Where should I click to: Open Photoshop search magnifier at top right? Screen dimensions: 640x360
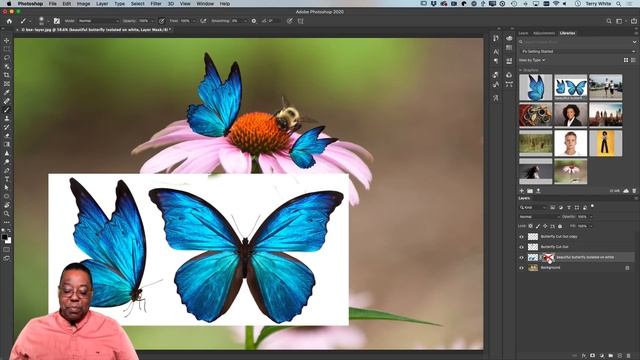click(609, 21)
